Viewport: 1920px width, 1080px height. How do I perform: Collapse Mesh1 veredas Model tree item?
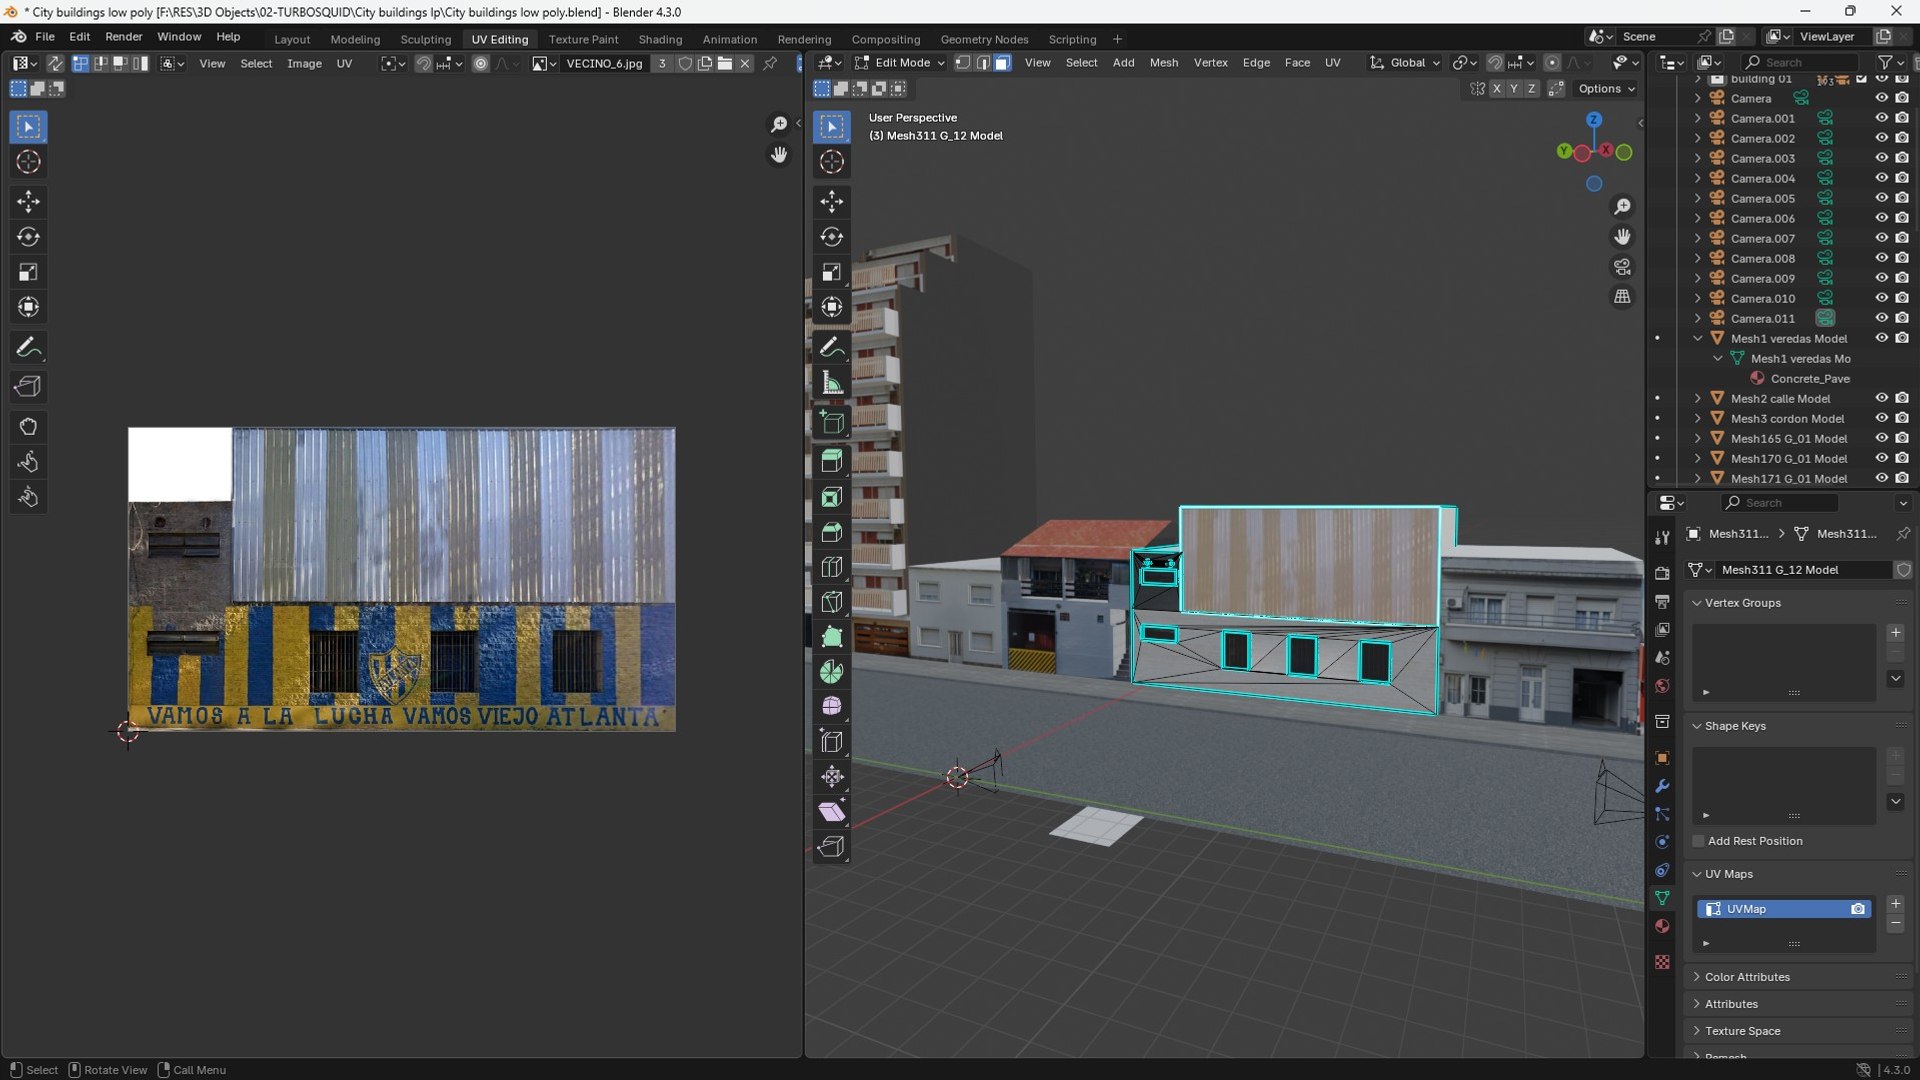coord(1697,338)
